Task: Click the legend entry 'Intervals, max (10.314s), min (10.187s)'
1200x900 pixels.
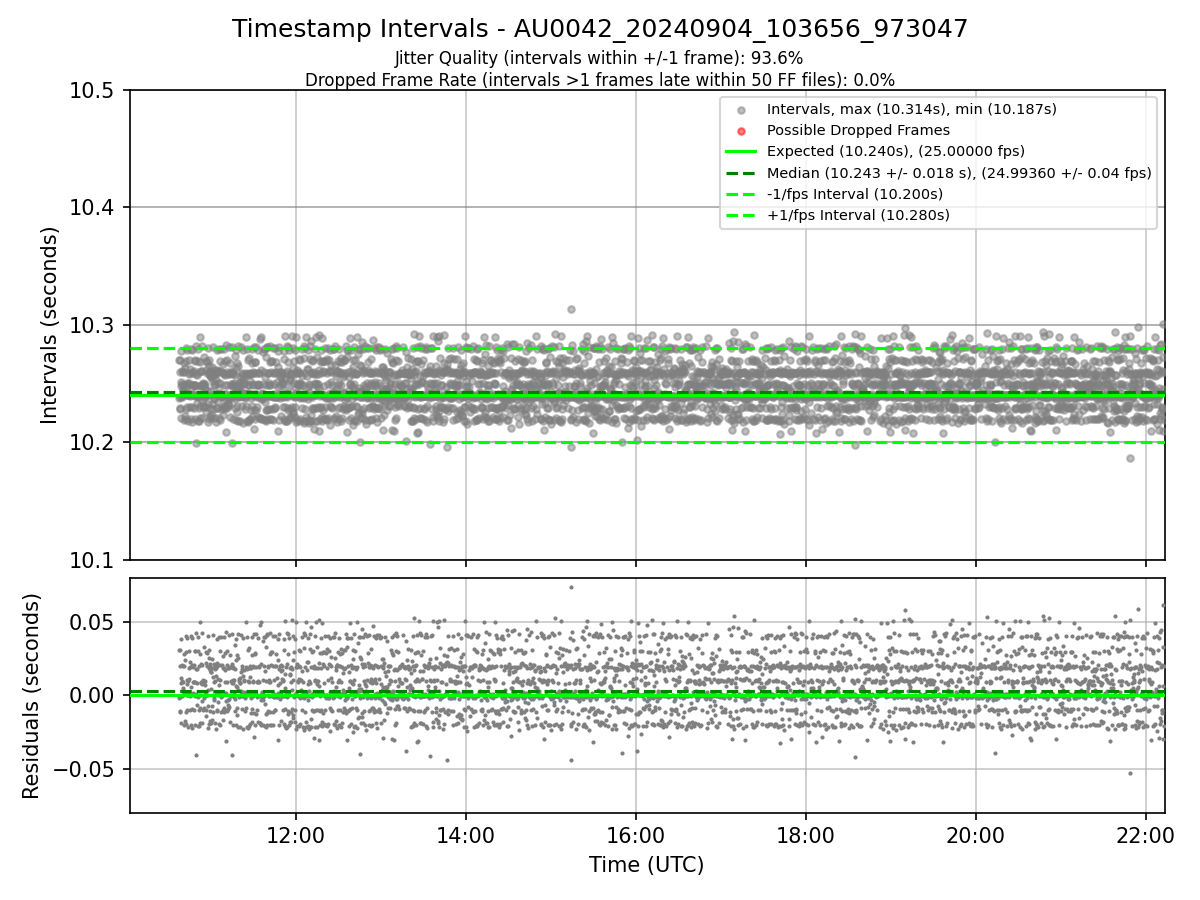Action: [911, 109]
